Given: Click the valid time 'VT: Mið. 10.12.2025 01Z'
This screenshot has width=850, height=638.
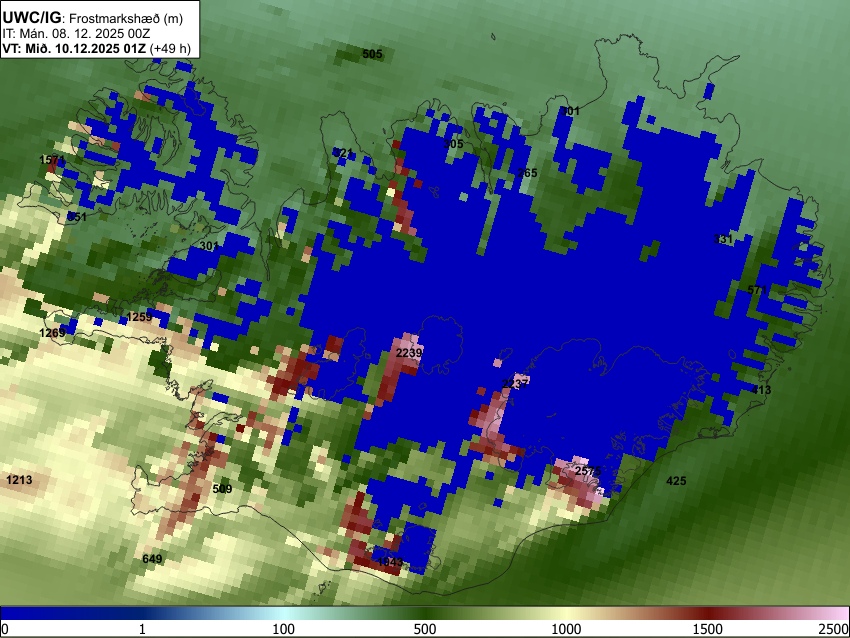Looking at the screenshot, I should (x=74, y=48).
